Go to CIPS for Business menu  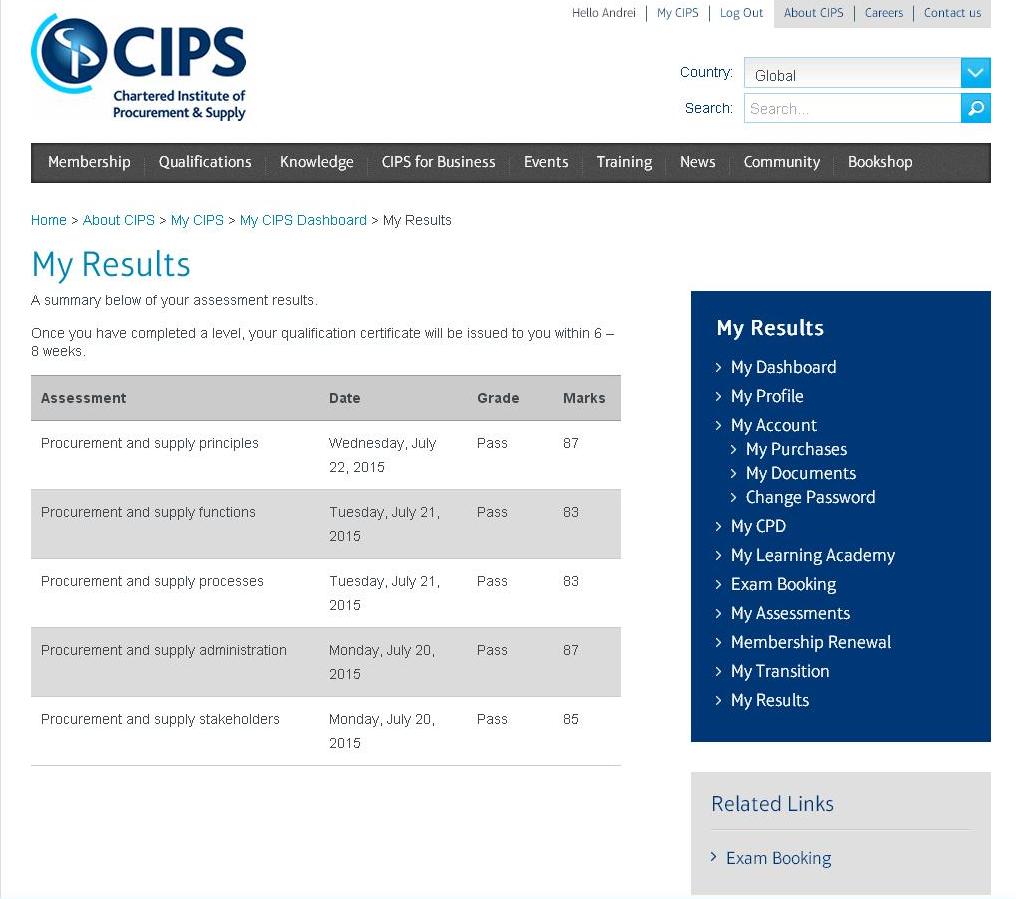point(438,162)
